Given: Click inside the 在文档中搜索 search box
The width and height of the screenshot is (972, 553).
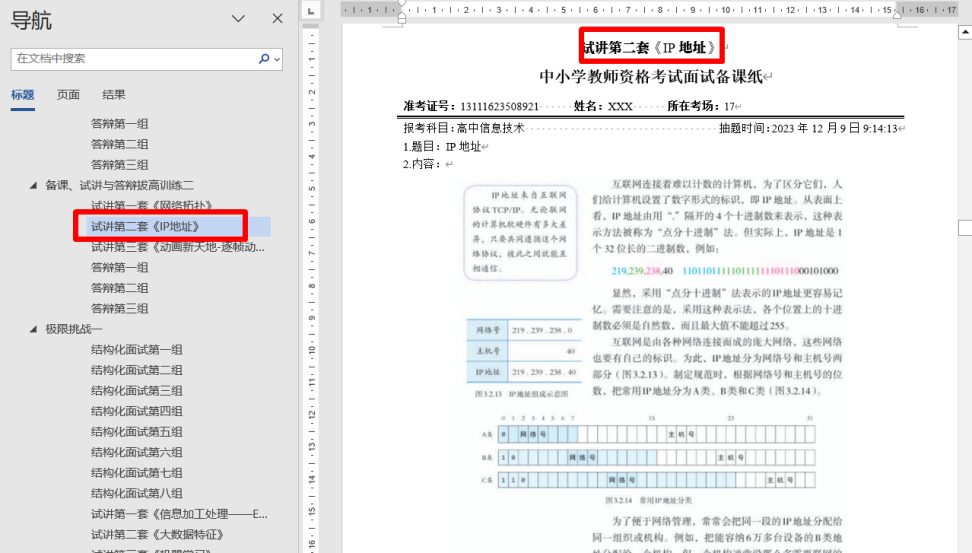Looking at the screenshot, I should point(130,59).
